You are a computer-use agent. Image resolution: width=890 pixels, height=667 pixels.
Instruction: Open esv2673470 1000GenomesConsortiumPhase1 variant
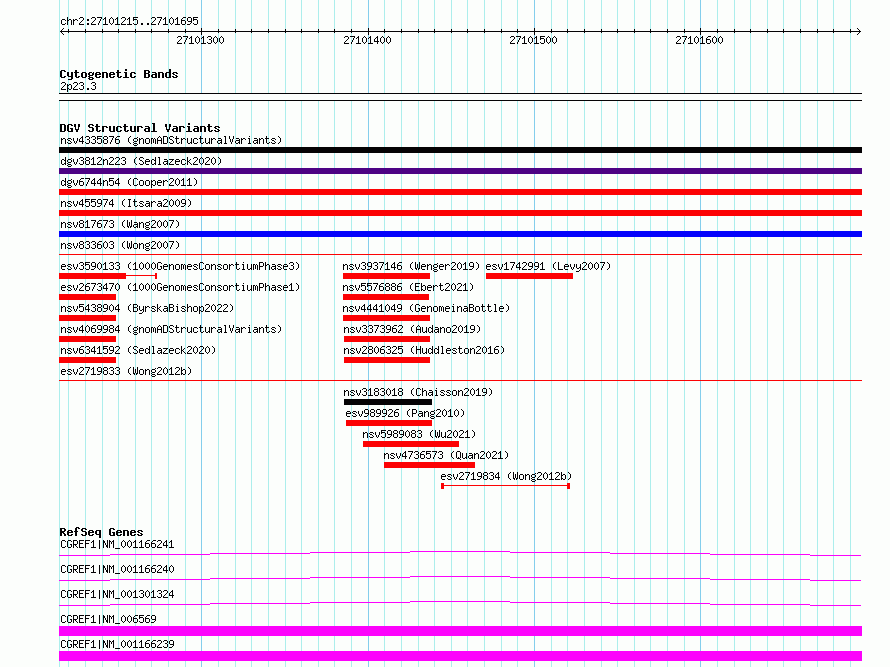coord(180,287)
